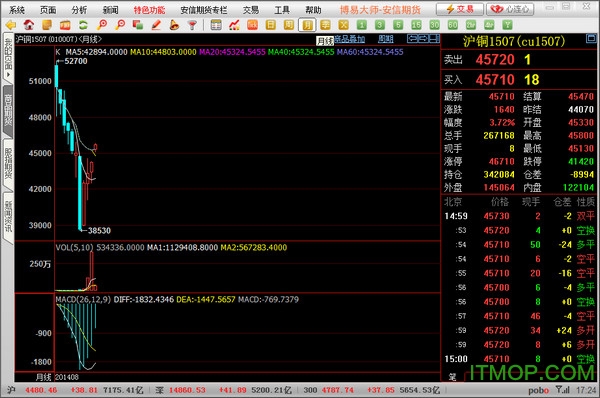Viewport: 600px width, 398px height.
Task: Open the 特色功能 menu
Action: tap(149, 10)
